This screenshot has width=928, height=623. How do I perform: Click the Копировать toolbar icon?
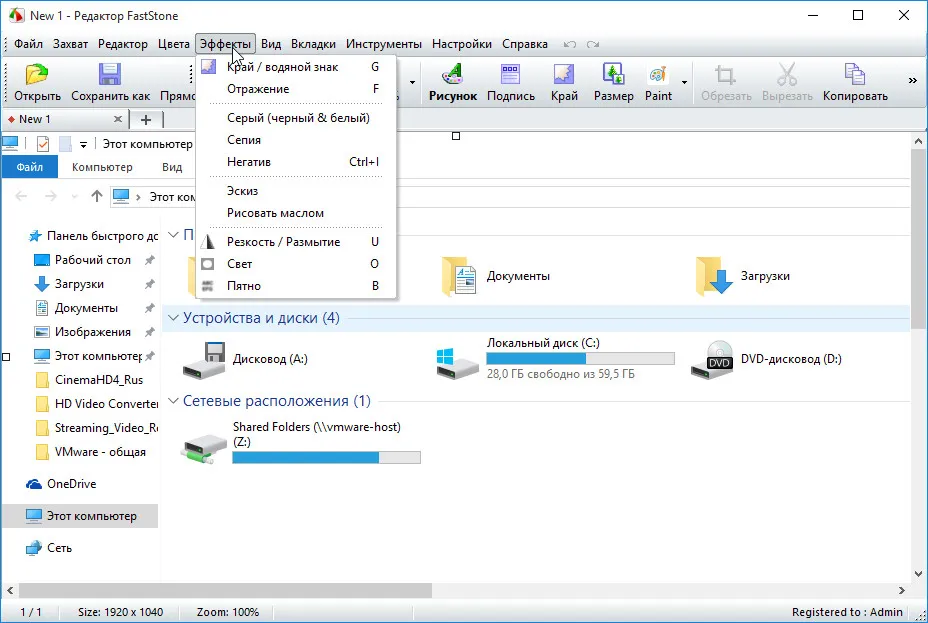point(855,75)
